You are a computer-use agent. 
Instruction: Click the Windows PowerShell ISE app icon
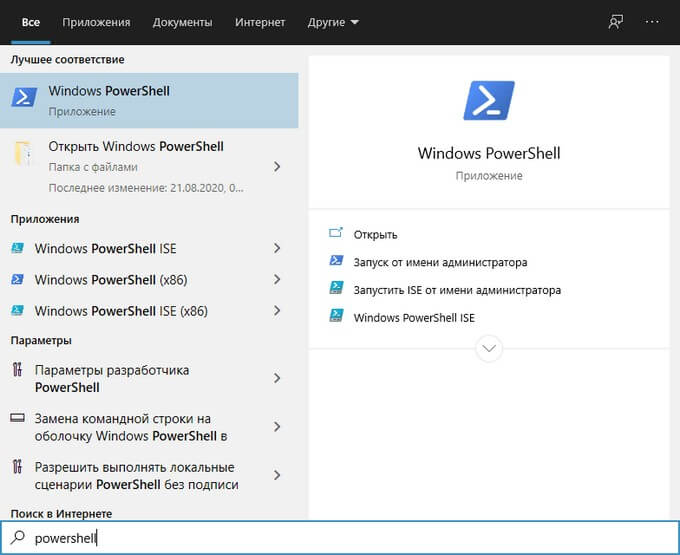(17, 249)
